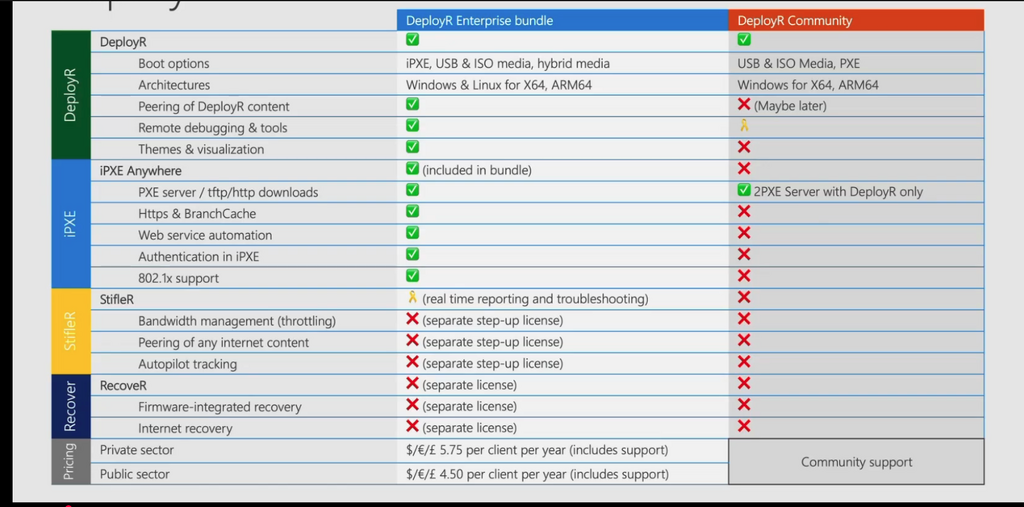The width and height of the screenshot is (1024, 507).
Task: Click the yellow StifleR vertical section label
Action: tap(71, 331)
